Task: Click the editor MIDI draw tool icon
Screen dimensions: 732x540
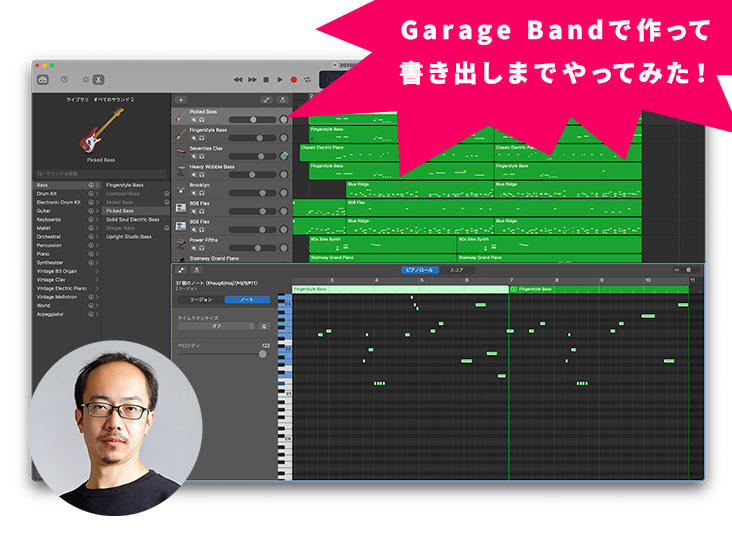Action: coord(181,270)
